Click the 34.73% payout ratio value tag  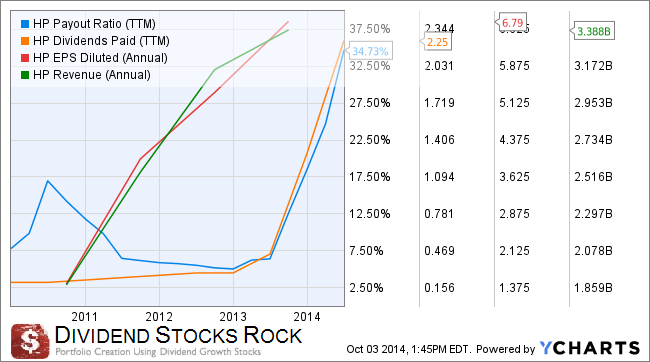pyautogui.click(x=370, y=51)
